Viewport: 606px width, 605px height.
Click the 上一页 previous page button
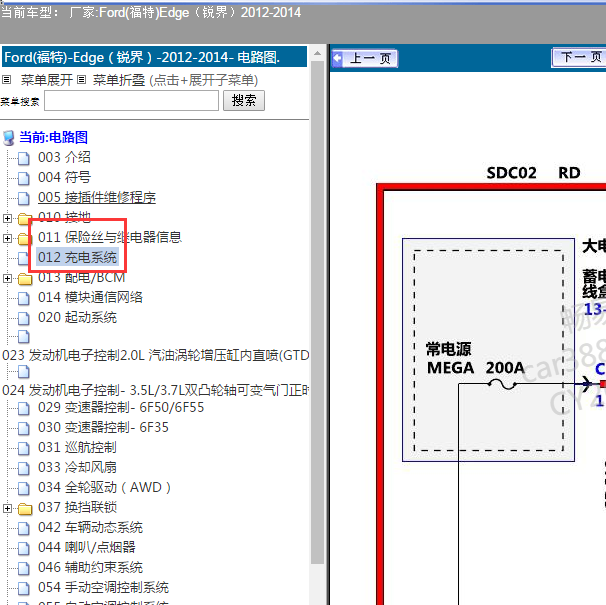365,59
